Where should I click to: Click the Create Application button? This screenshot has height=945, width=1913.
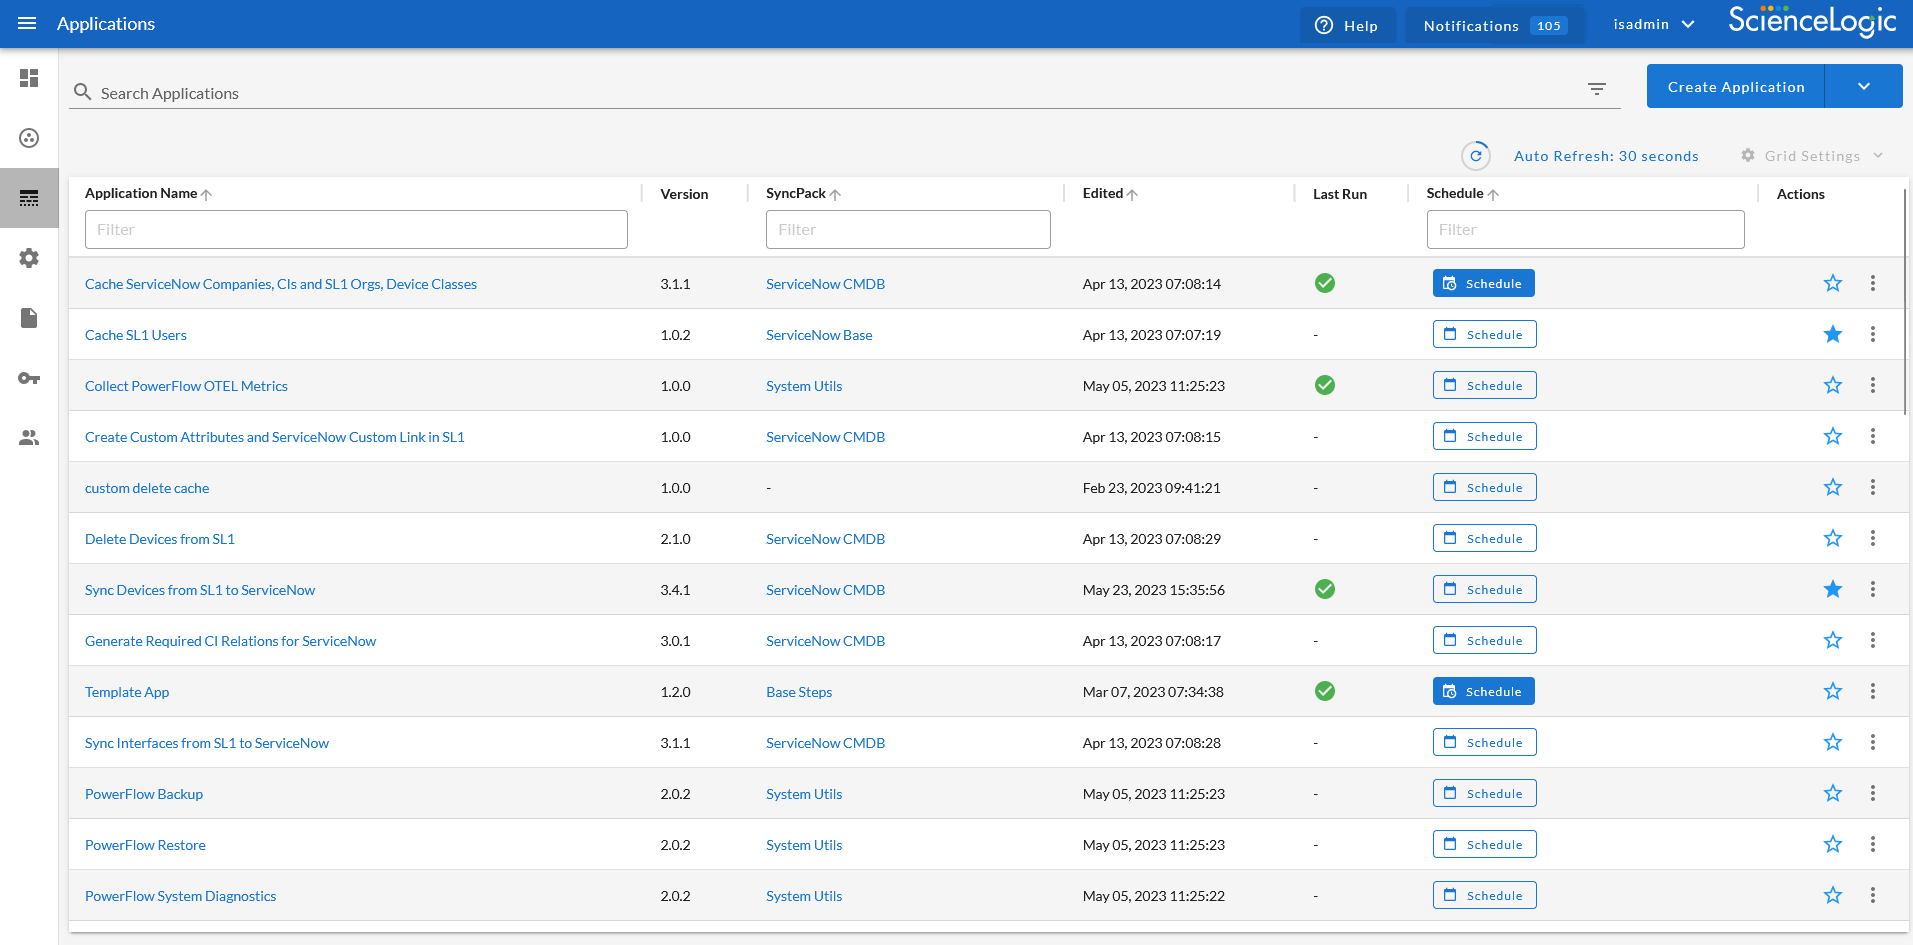tap(1735, 87)
